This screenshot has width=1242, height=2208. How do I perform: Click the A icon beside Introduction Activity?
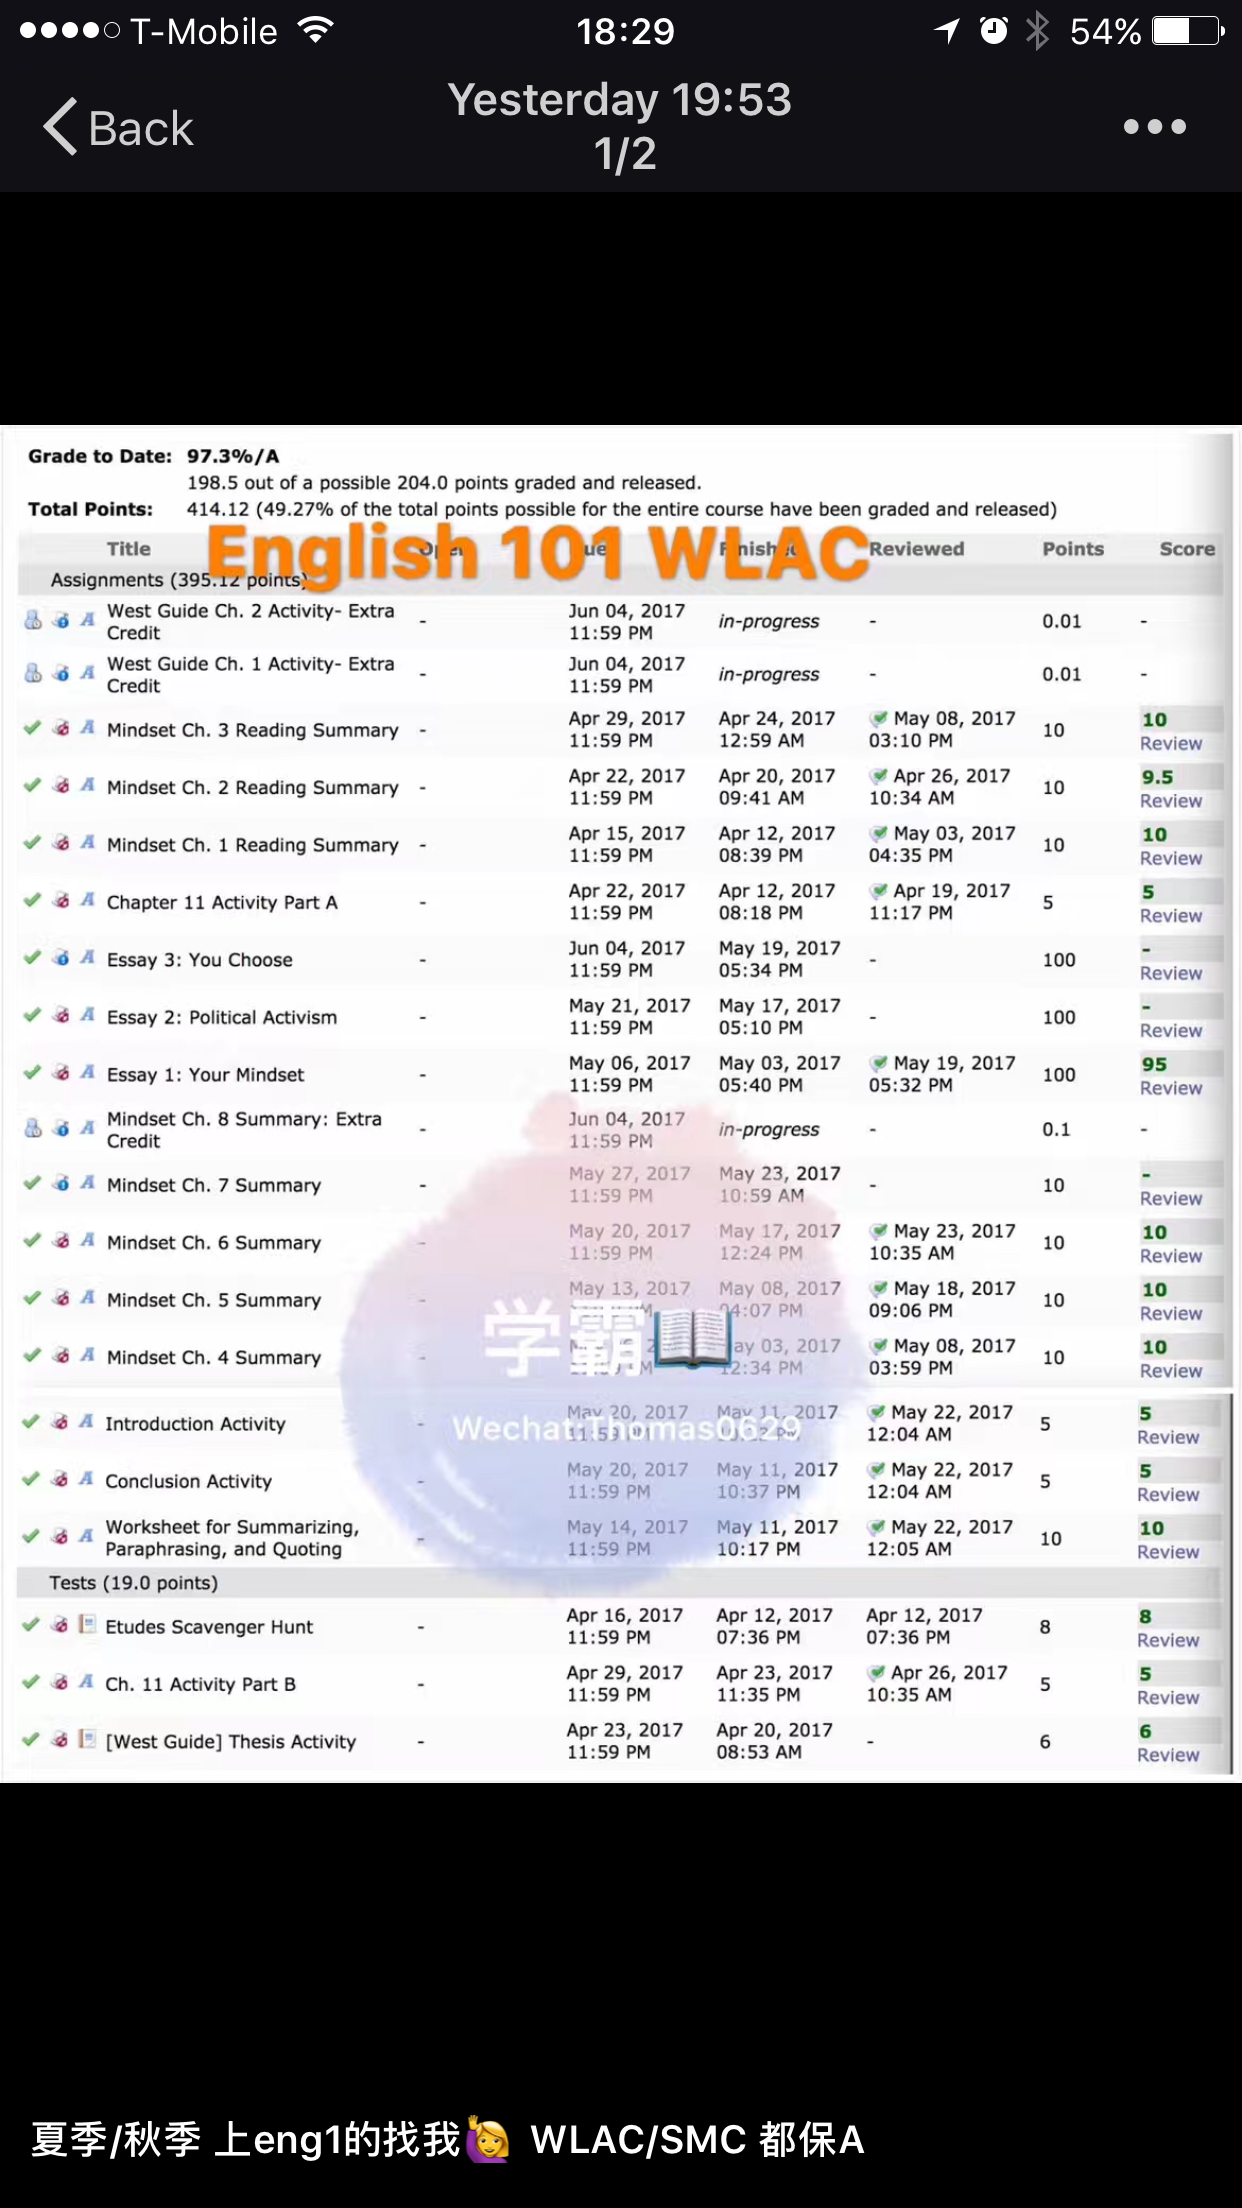pos(87,1422)
